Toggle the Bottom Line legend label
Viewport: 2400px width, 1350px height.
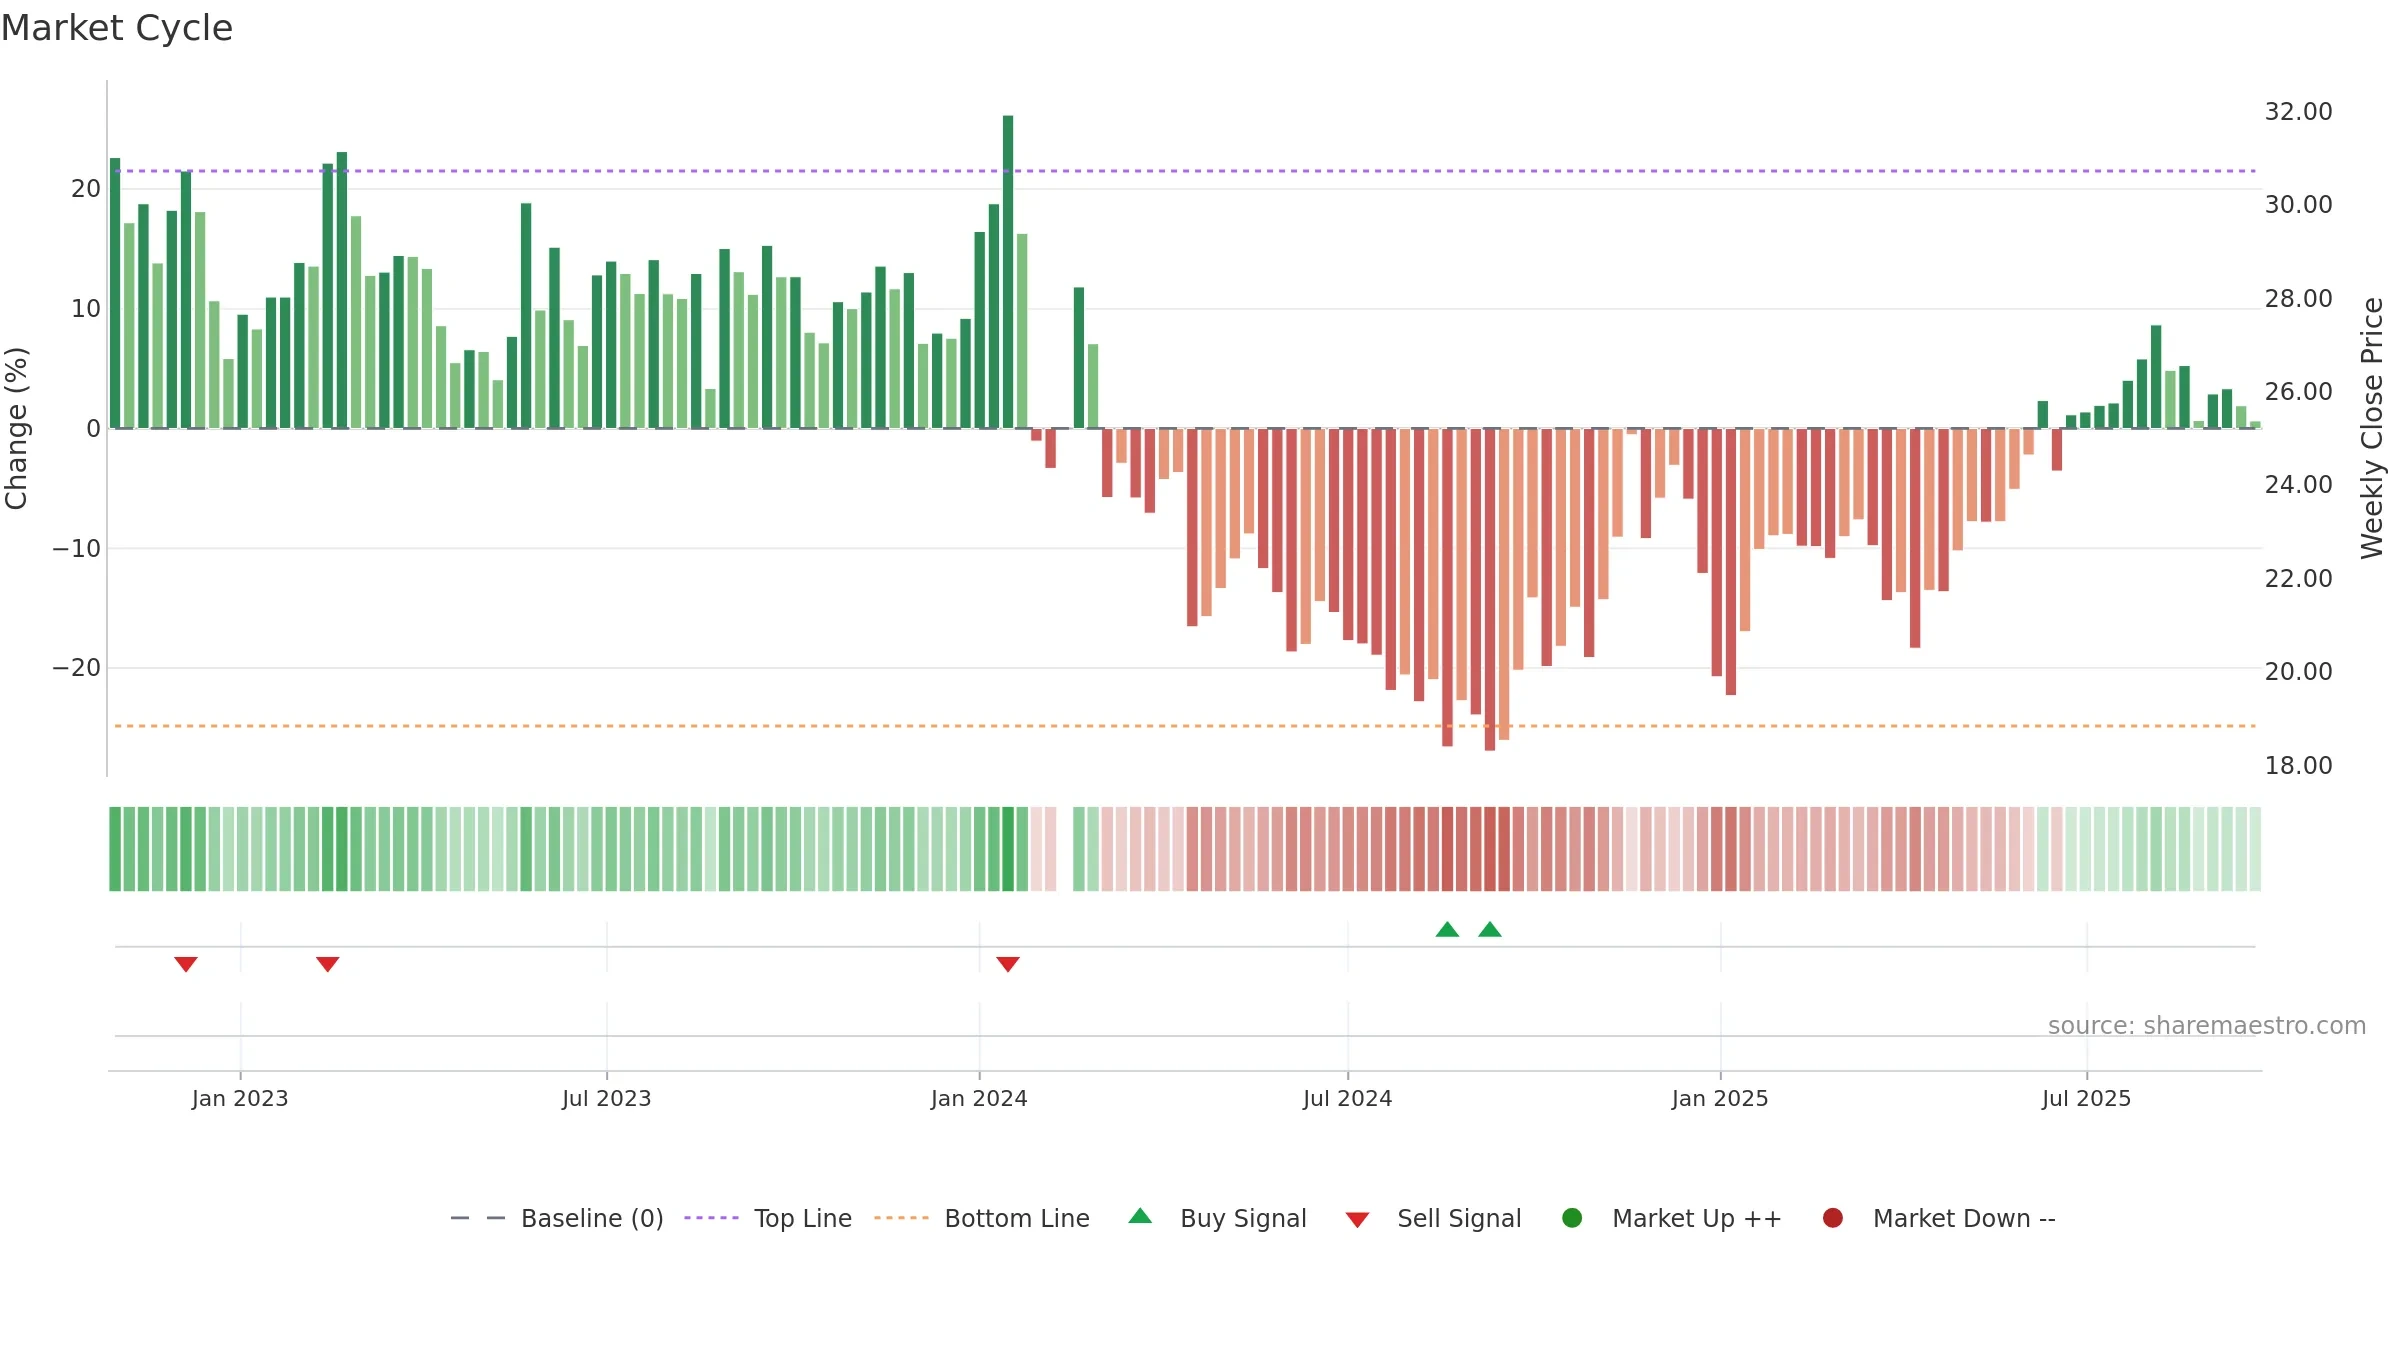(x=1017, y=1218)
